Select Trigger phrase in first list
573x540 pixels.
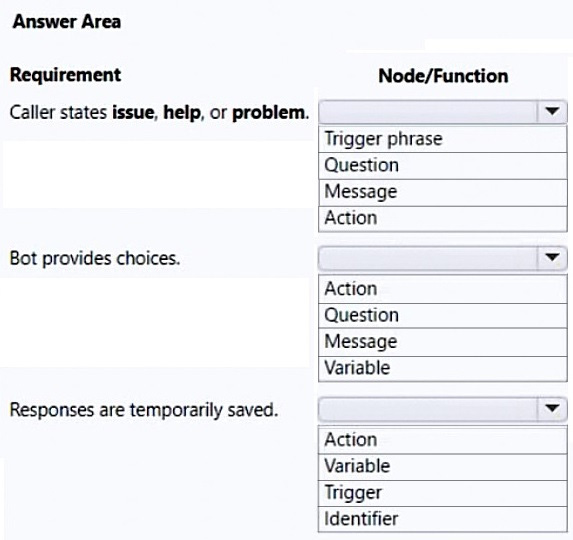click(x=443, y=139)
